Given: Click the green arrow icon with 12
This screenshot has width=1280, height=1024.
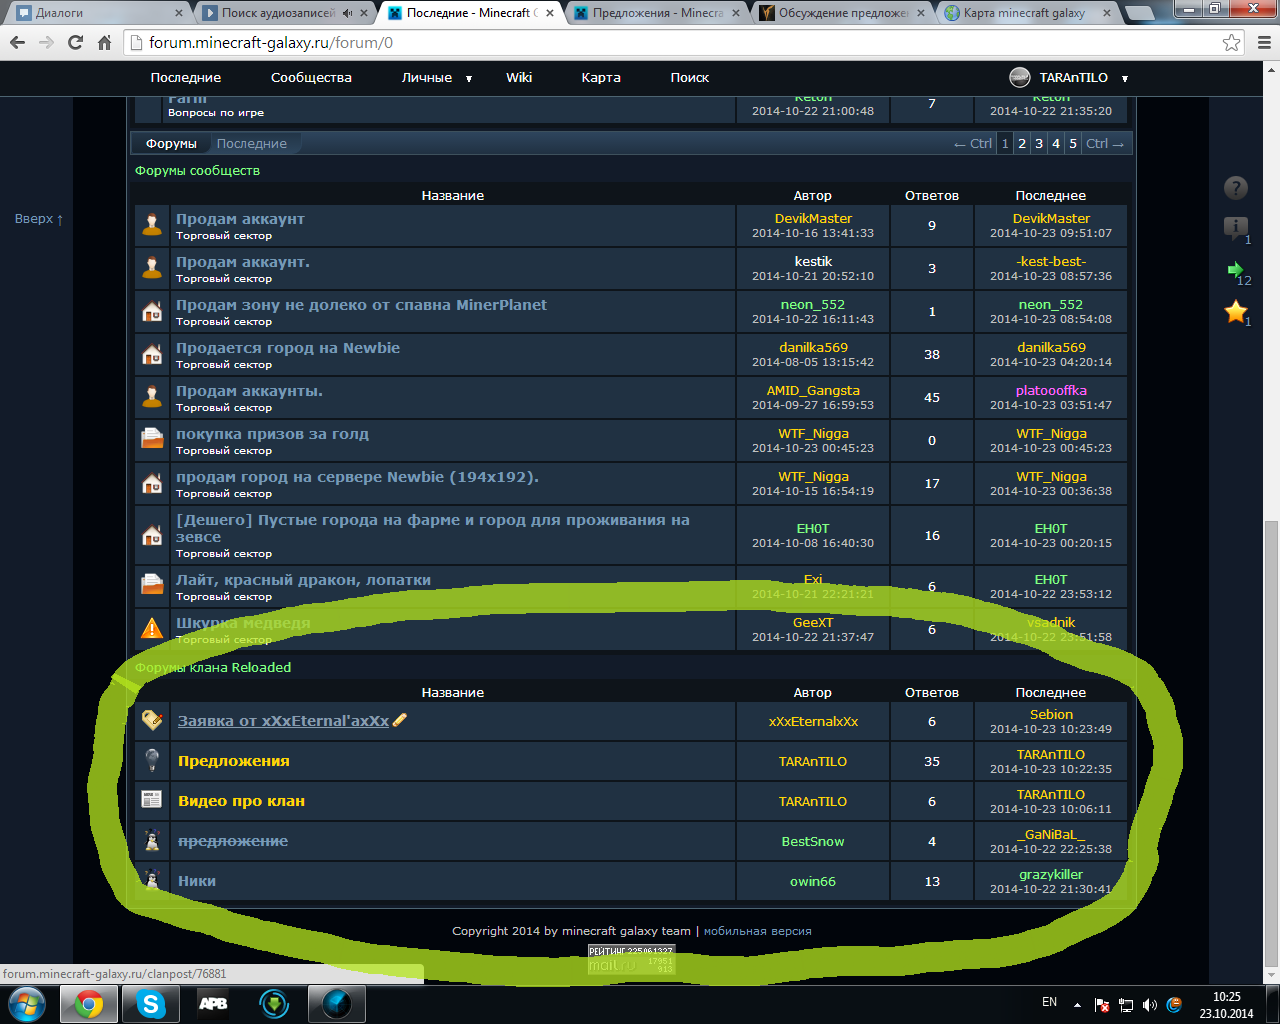Looking at the screenshot, I should [1236, 270].
